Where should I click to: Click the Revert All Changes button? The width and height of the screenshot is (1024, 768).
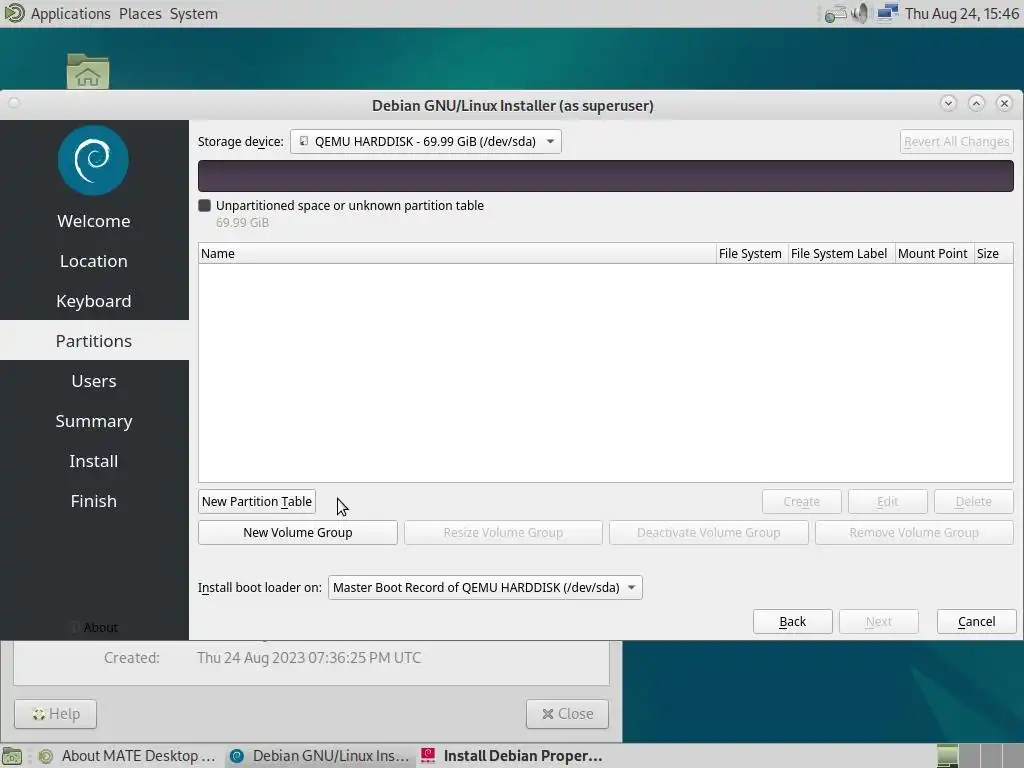click(x=956, y=142)
